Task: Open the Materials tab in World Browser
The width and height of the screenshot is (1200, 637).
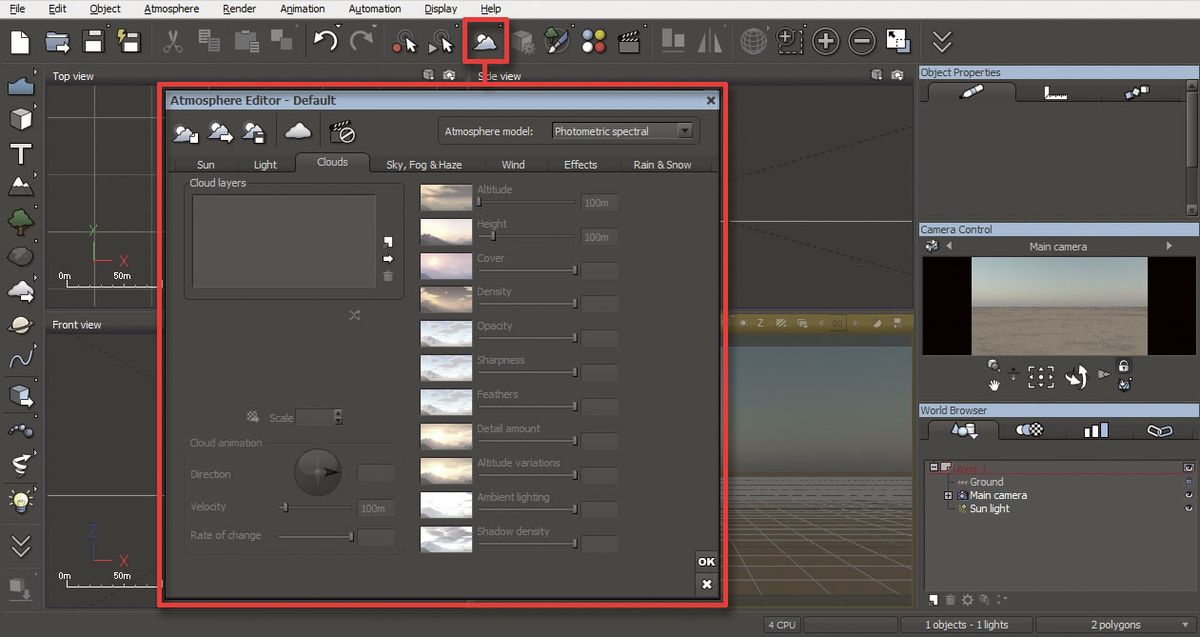Action: (1030, 430)
